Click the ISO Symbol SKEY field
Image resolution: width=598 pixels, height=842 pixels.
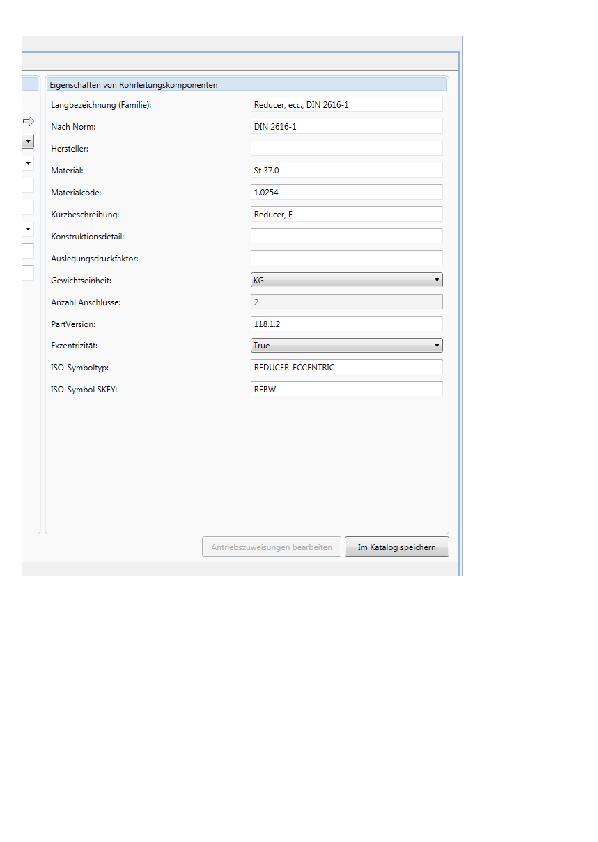tap(346, 389)
